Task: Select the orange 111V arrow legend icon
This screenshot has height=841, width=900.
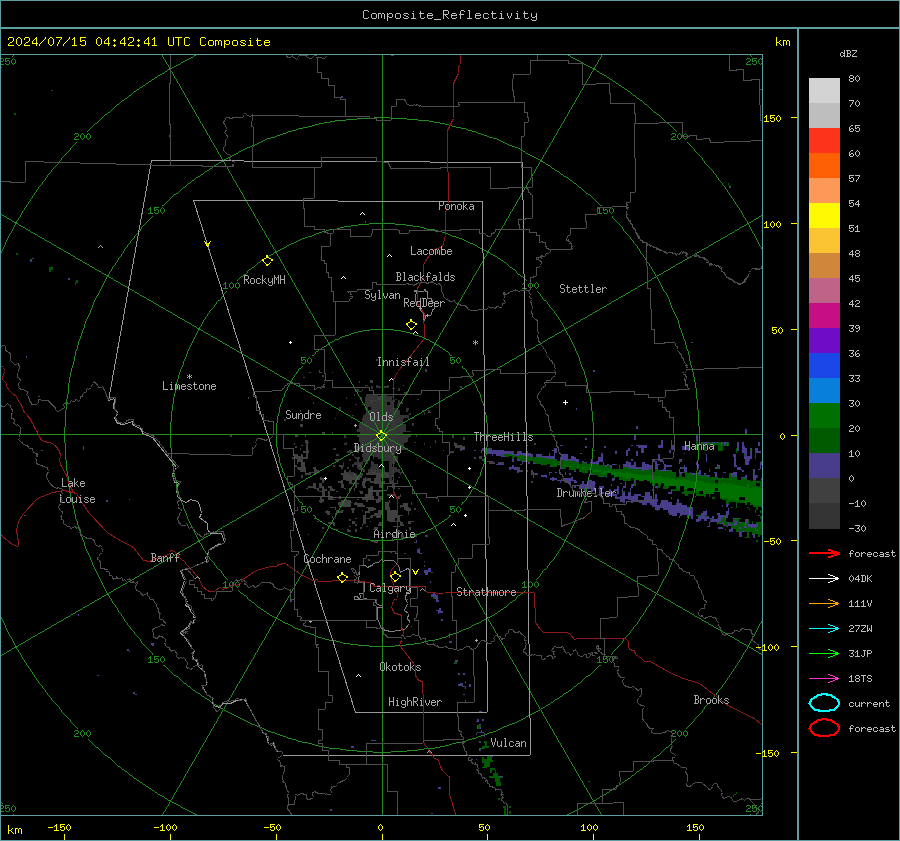Action: 824,603
